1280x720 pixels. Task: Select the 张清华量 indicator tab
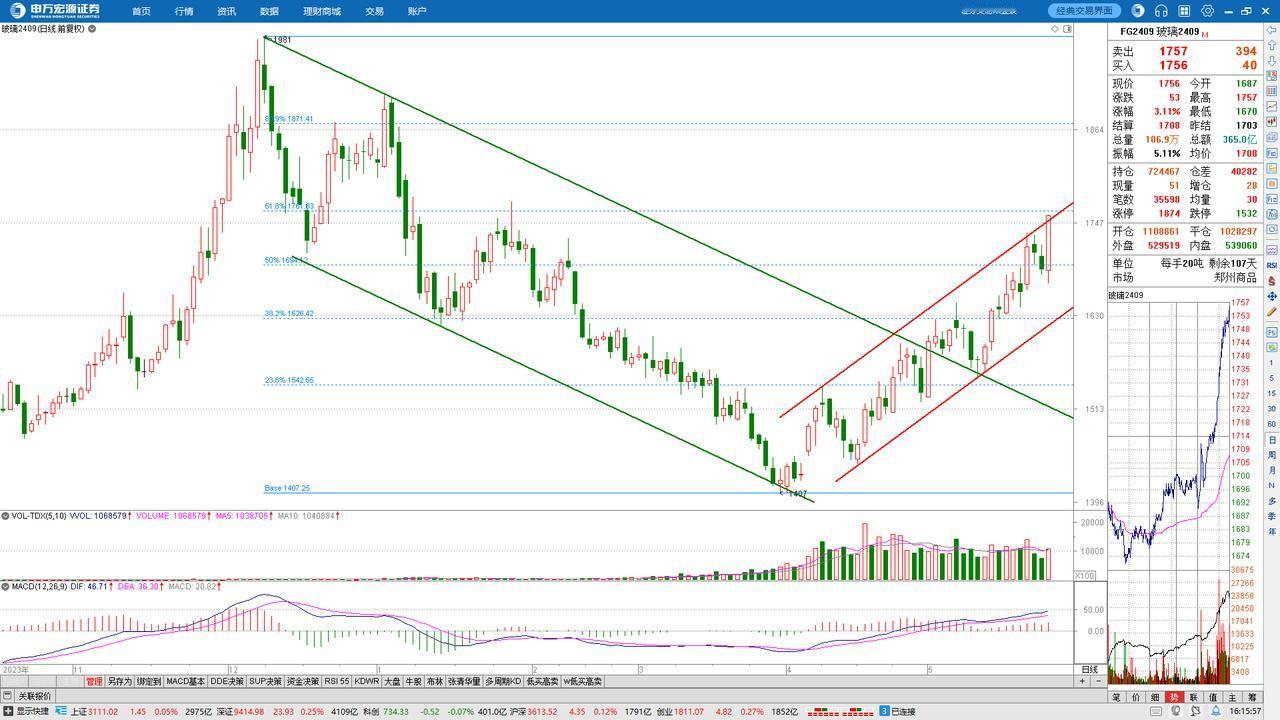(464, 681)
